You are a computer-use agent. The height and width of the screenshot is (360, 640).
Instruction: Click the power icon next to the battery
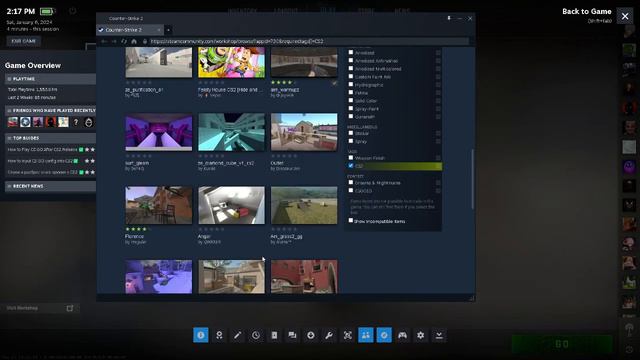[x=72, y=11]
